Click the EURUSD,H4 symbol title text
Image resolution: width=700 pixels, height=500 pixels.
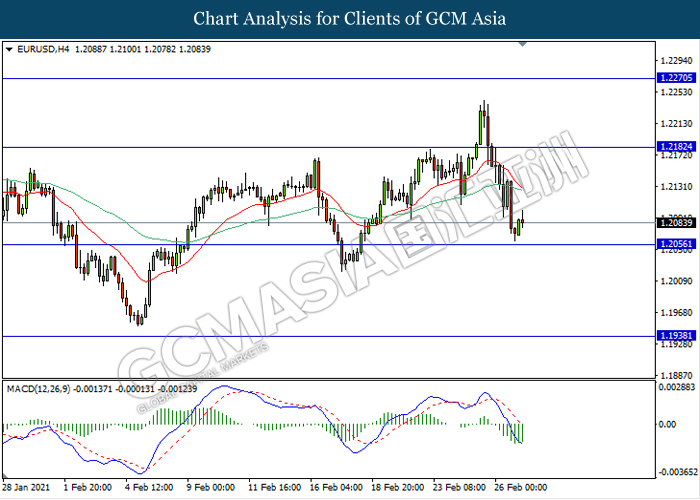(43, 50)
